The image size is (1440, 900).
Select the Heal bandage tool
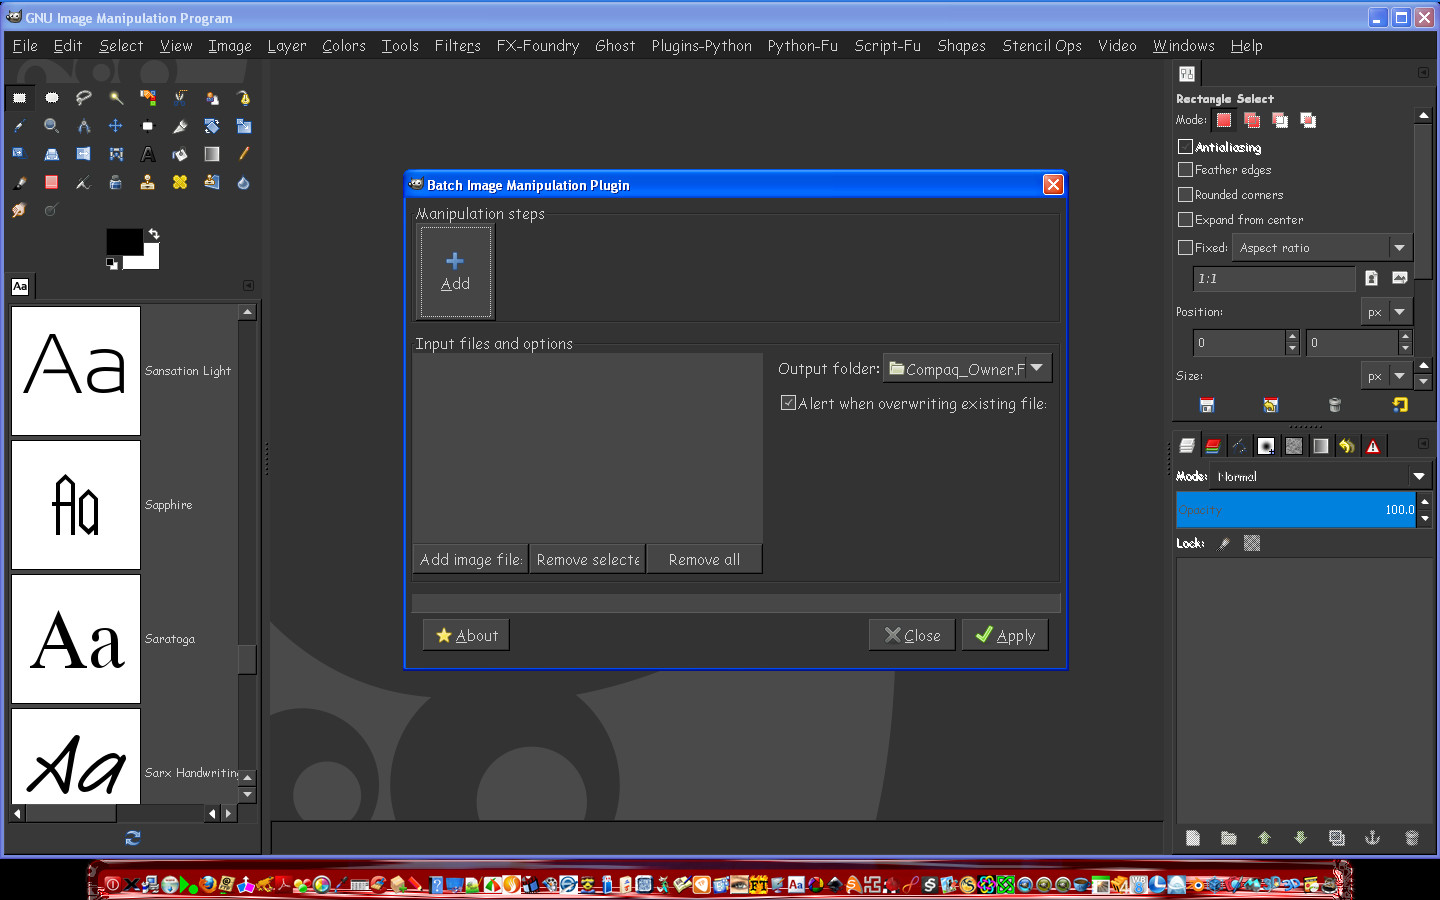(x=179, y=182)
